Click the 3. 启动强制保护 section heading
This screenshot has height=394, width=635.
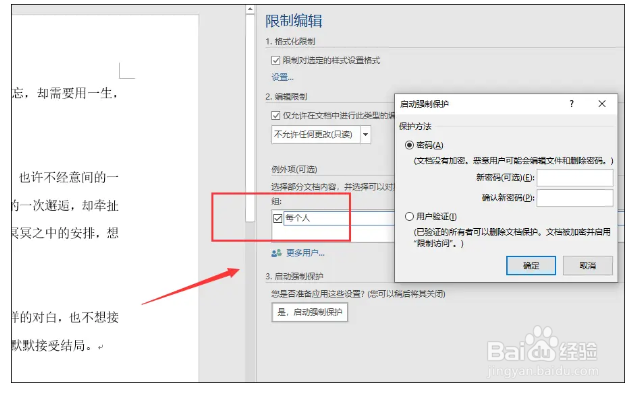(294, 276)
